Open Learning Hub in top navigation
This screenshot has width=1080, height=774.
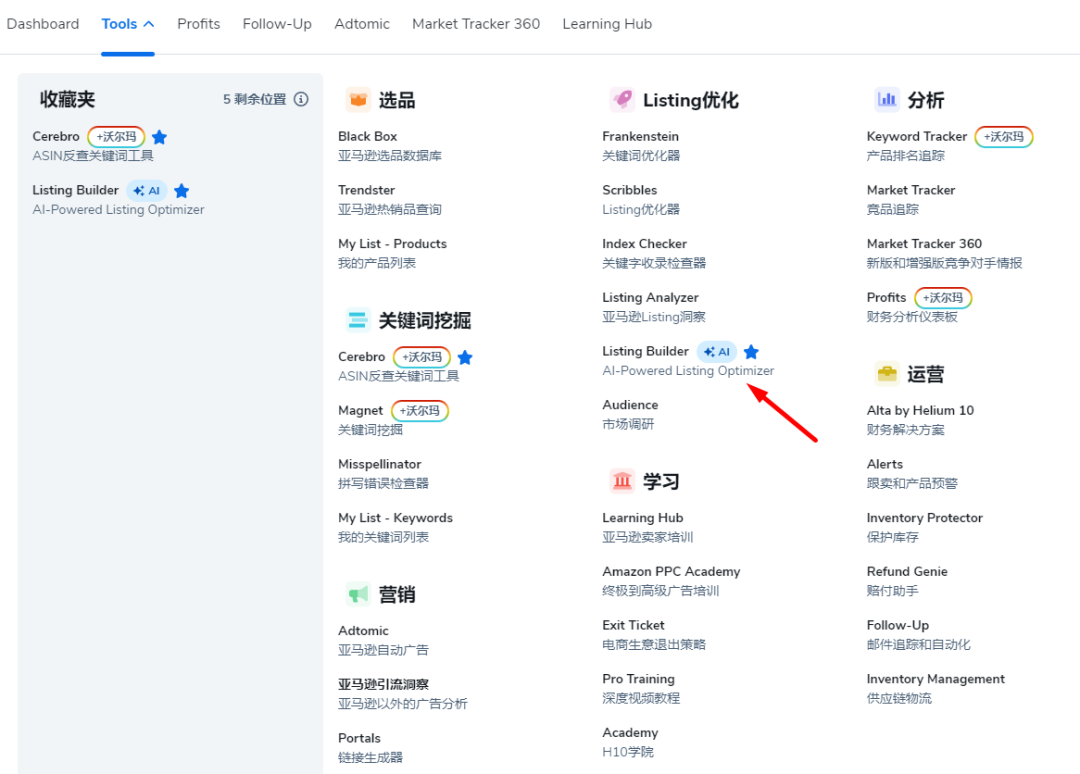click(607, 24)
